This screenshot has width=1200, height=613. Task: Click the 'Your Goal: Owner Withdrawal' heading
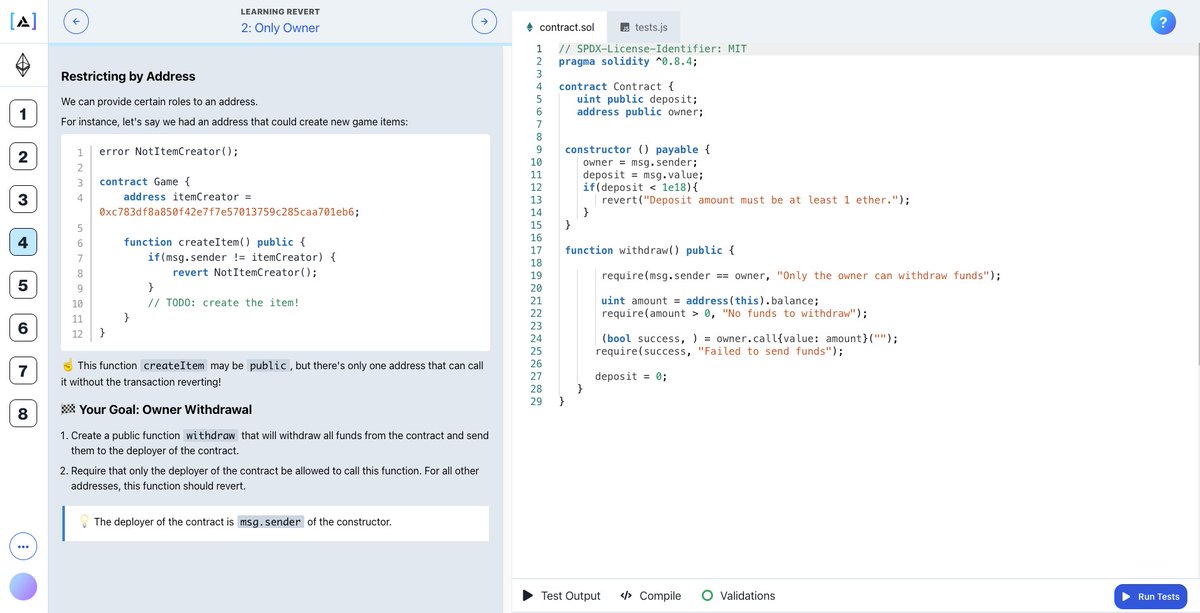(156, 409)
